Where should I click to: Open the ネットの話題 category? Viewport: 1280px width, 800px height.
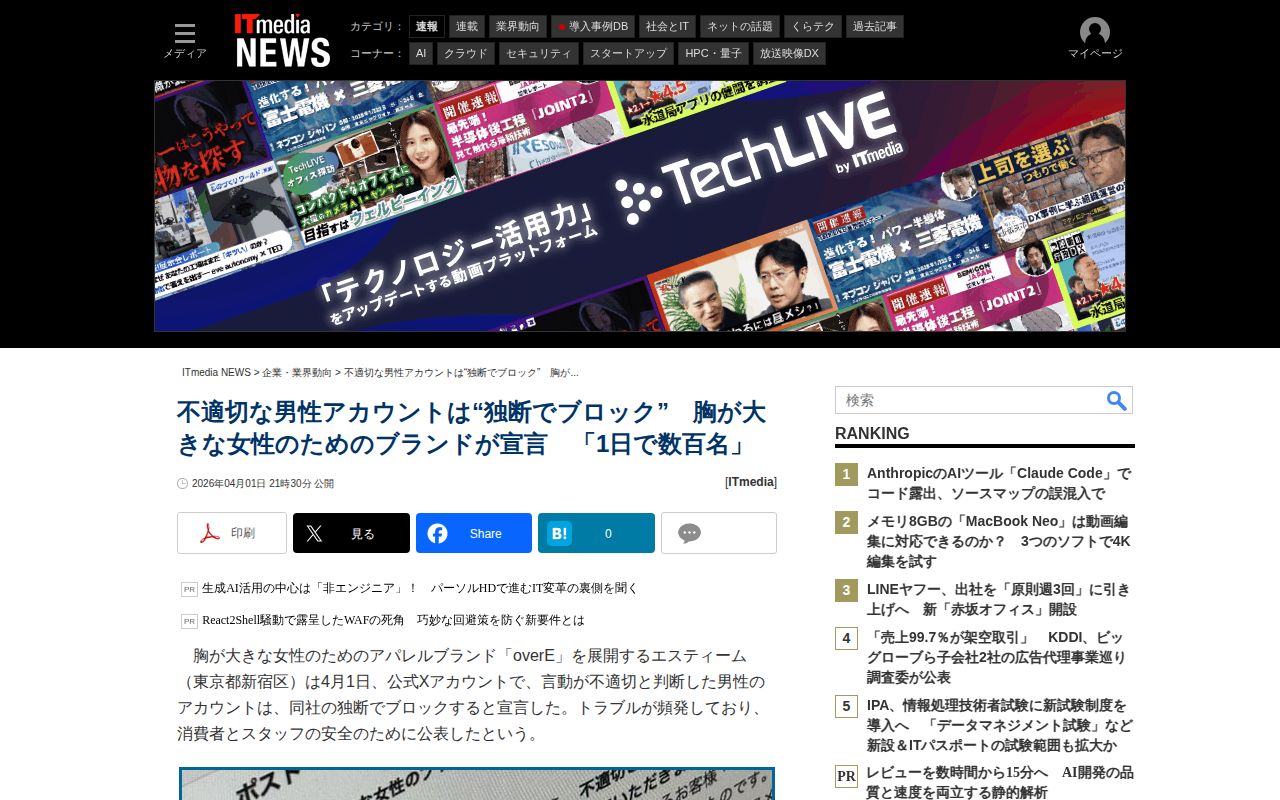[x=740, y=27]
